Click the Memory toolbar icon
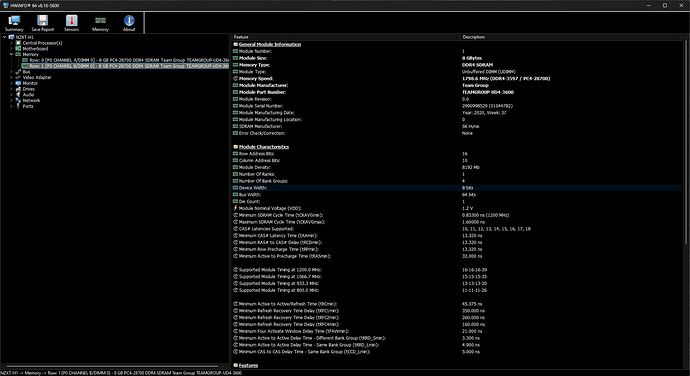This screenshot has height=376, width=690. [x=100, y=23]
